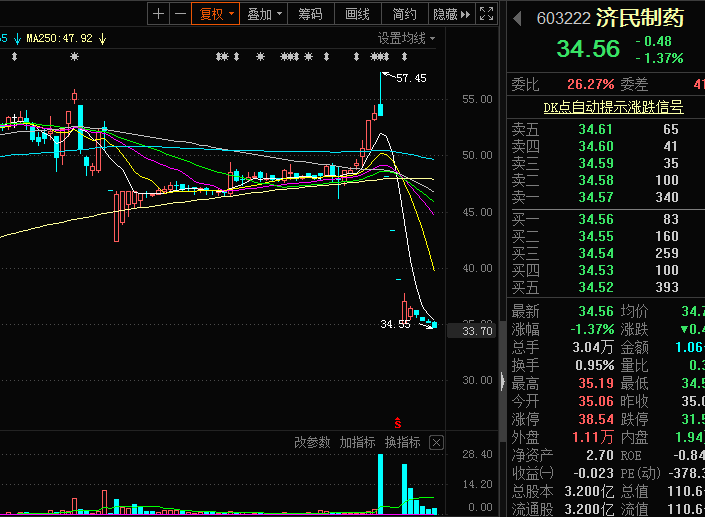Collapse right panel with splitter arrow
This screenshot has width=705, height=517.
503,381
